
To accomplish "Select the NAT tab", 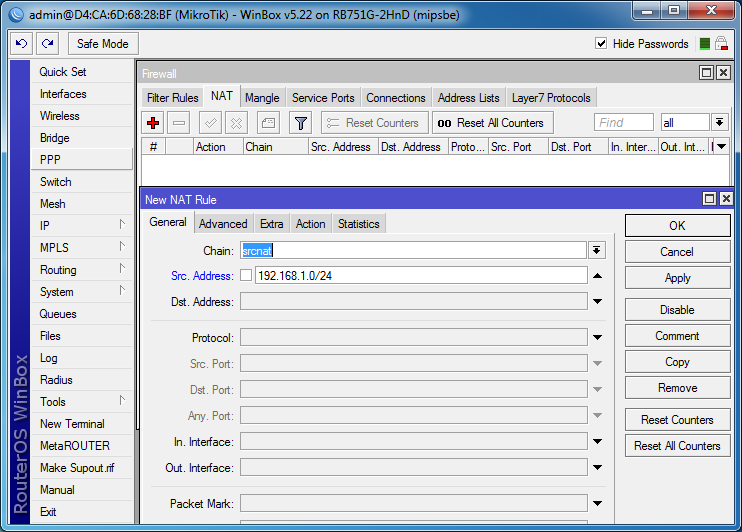I will coord(221,96).
